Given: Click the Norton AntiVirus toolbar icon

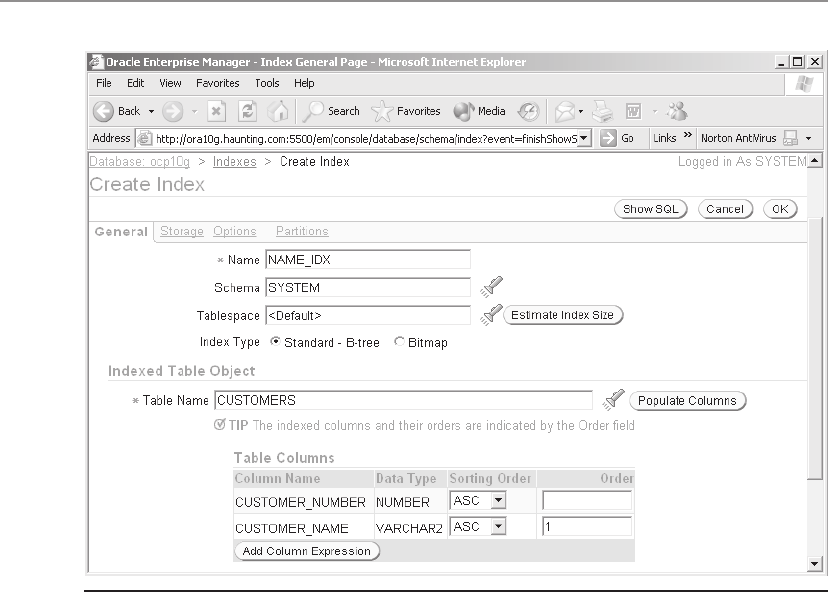Looking at the screenshot, I should (791, 138).
